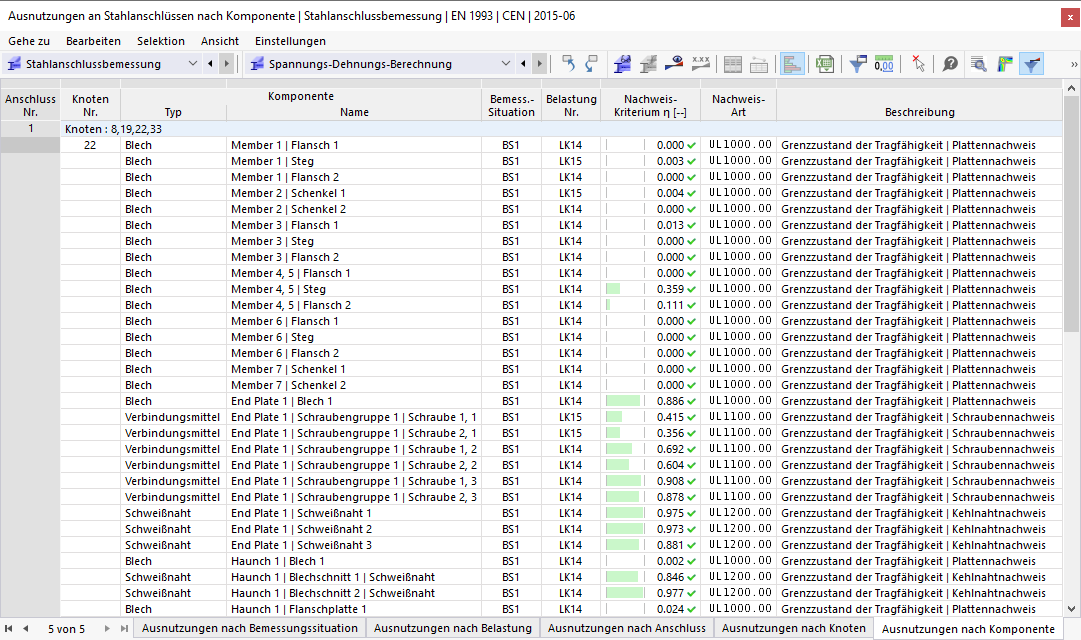Select cell 'End Plate 1 | Blech 1'
Screen dimensions: 1081x640
coord(354,401)
